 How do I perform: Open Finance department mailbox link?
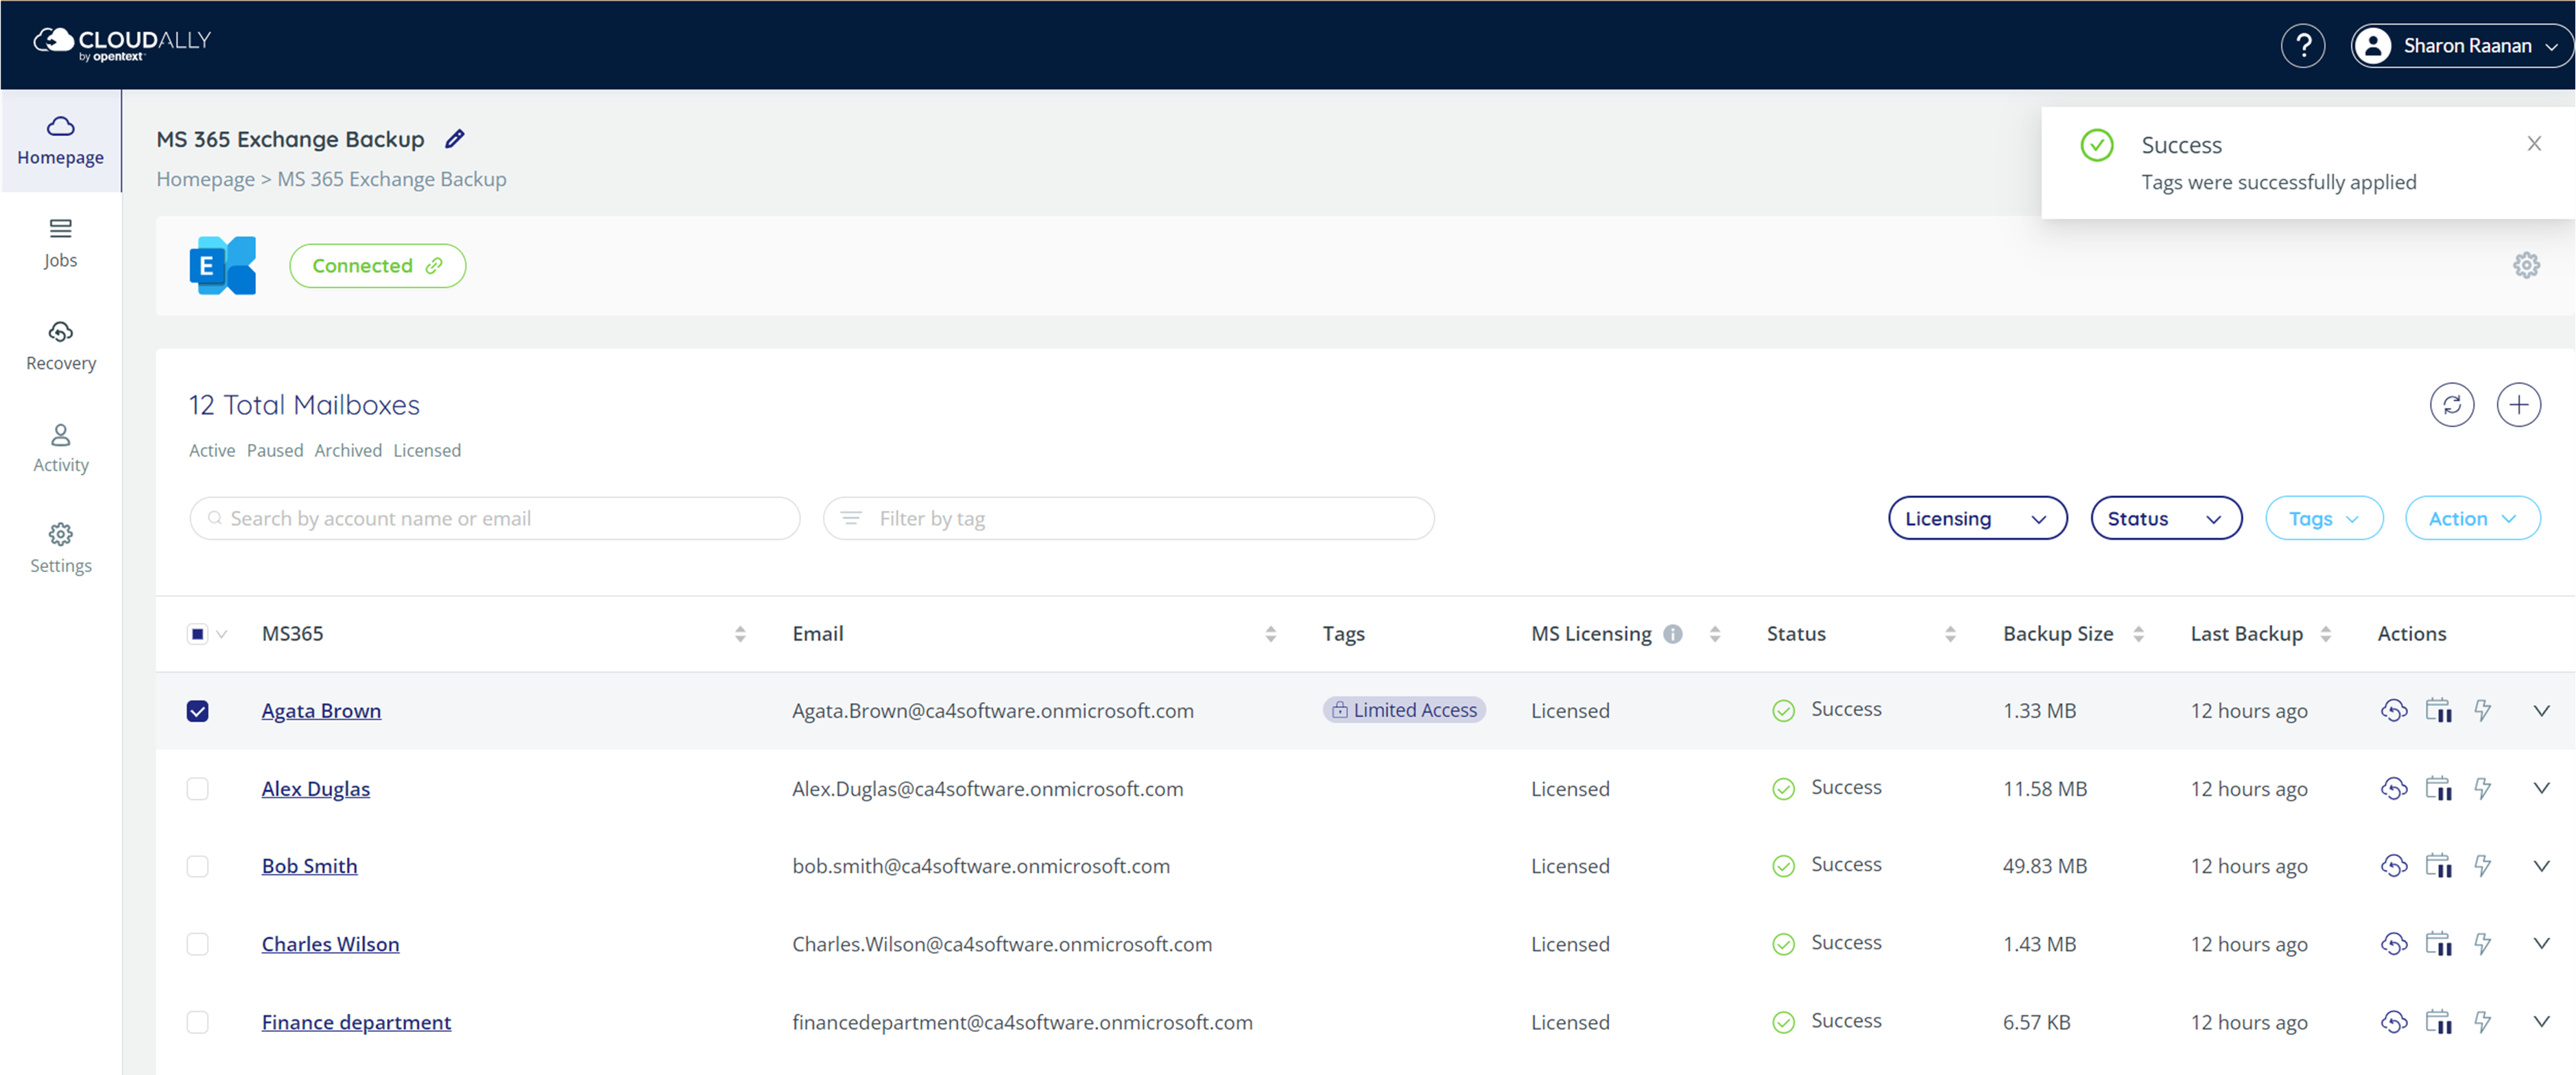point(356,1022)
